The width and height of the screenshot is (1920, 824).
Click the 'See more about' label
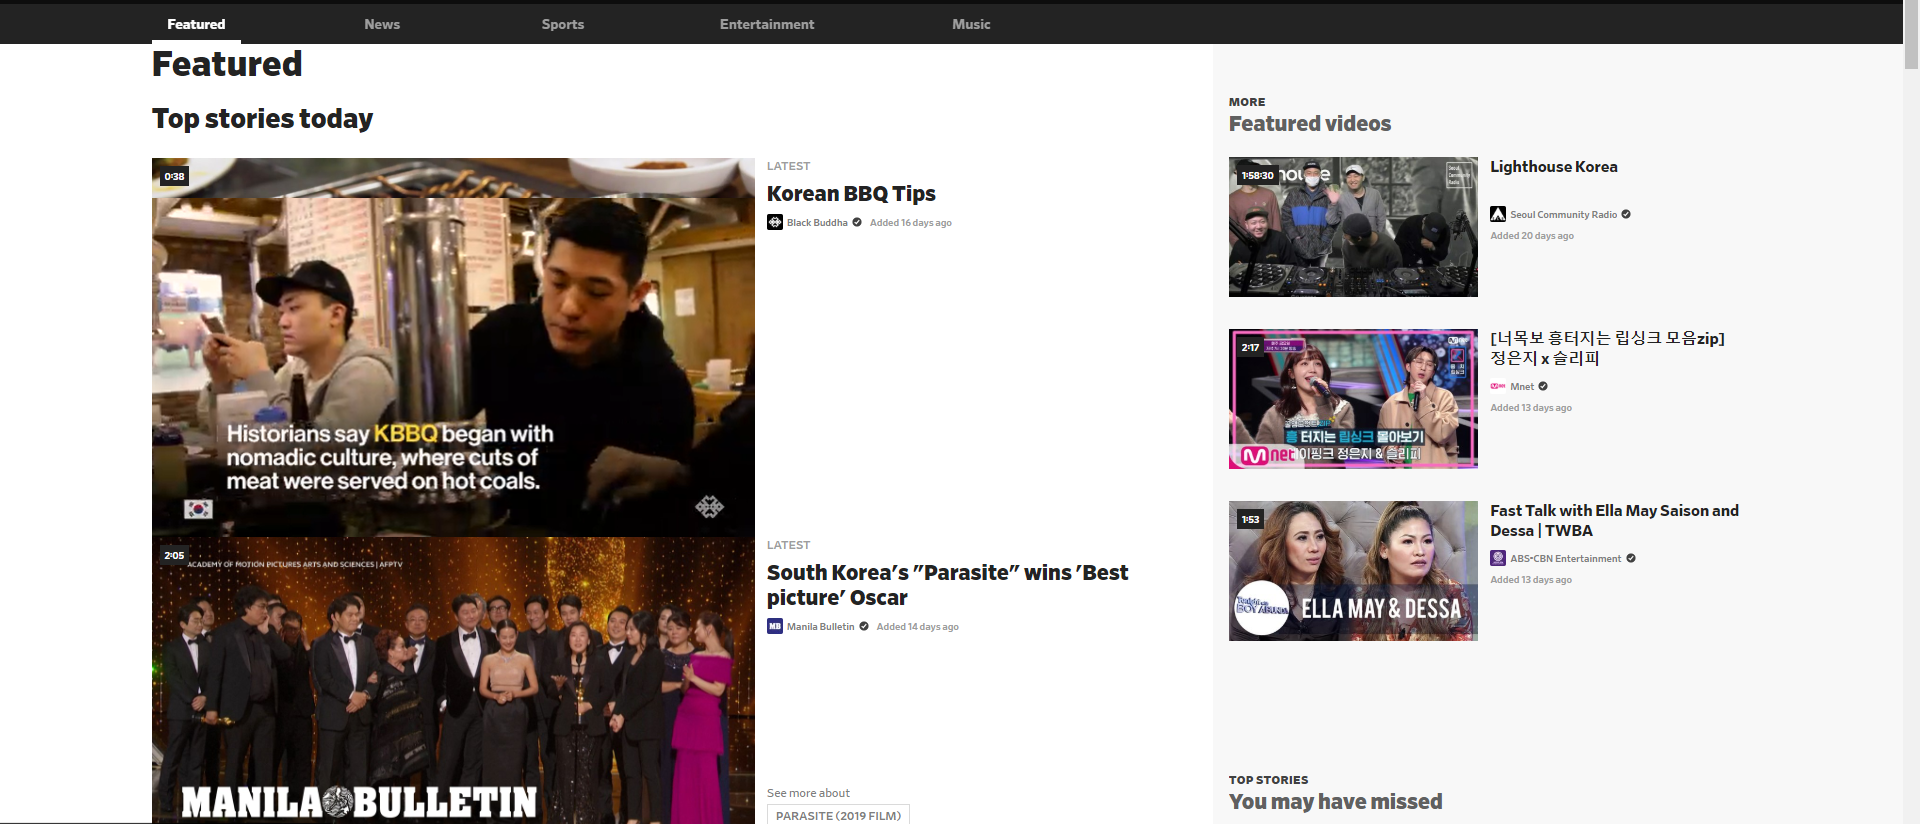808,793
